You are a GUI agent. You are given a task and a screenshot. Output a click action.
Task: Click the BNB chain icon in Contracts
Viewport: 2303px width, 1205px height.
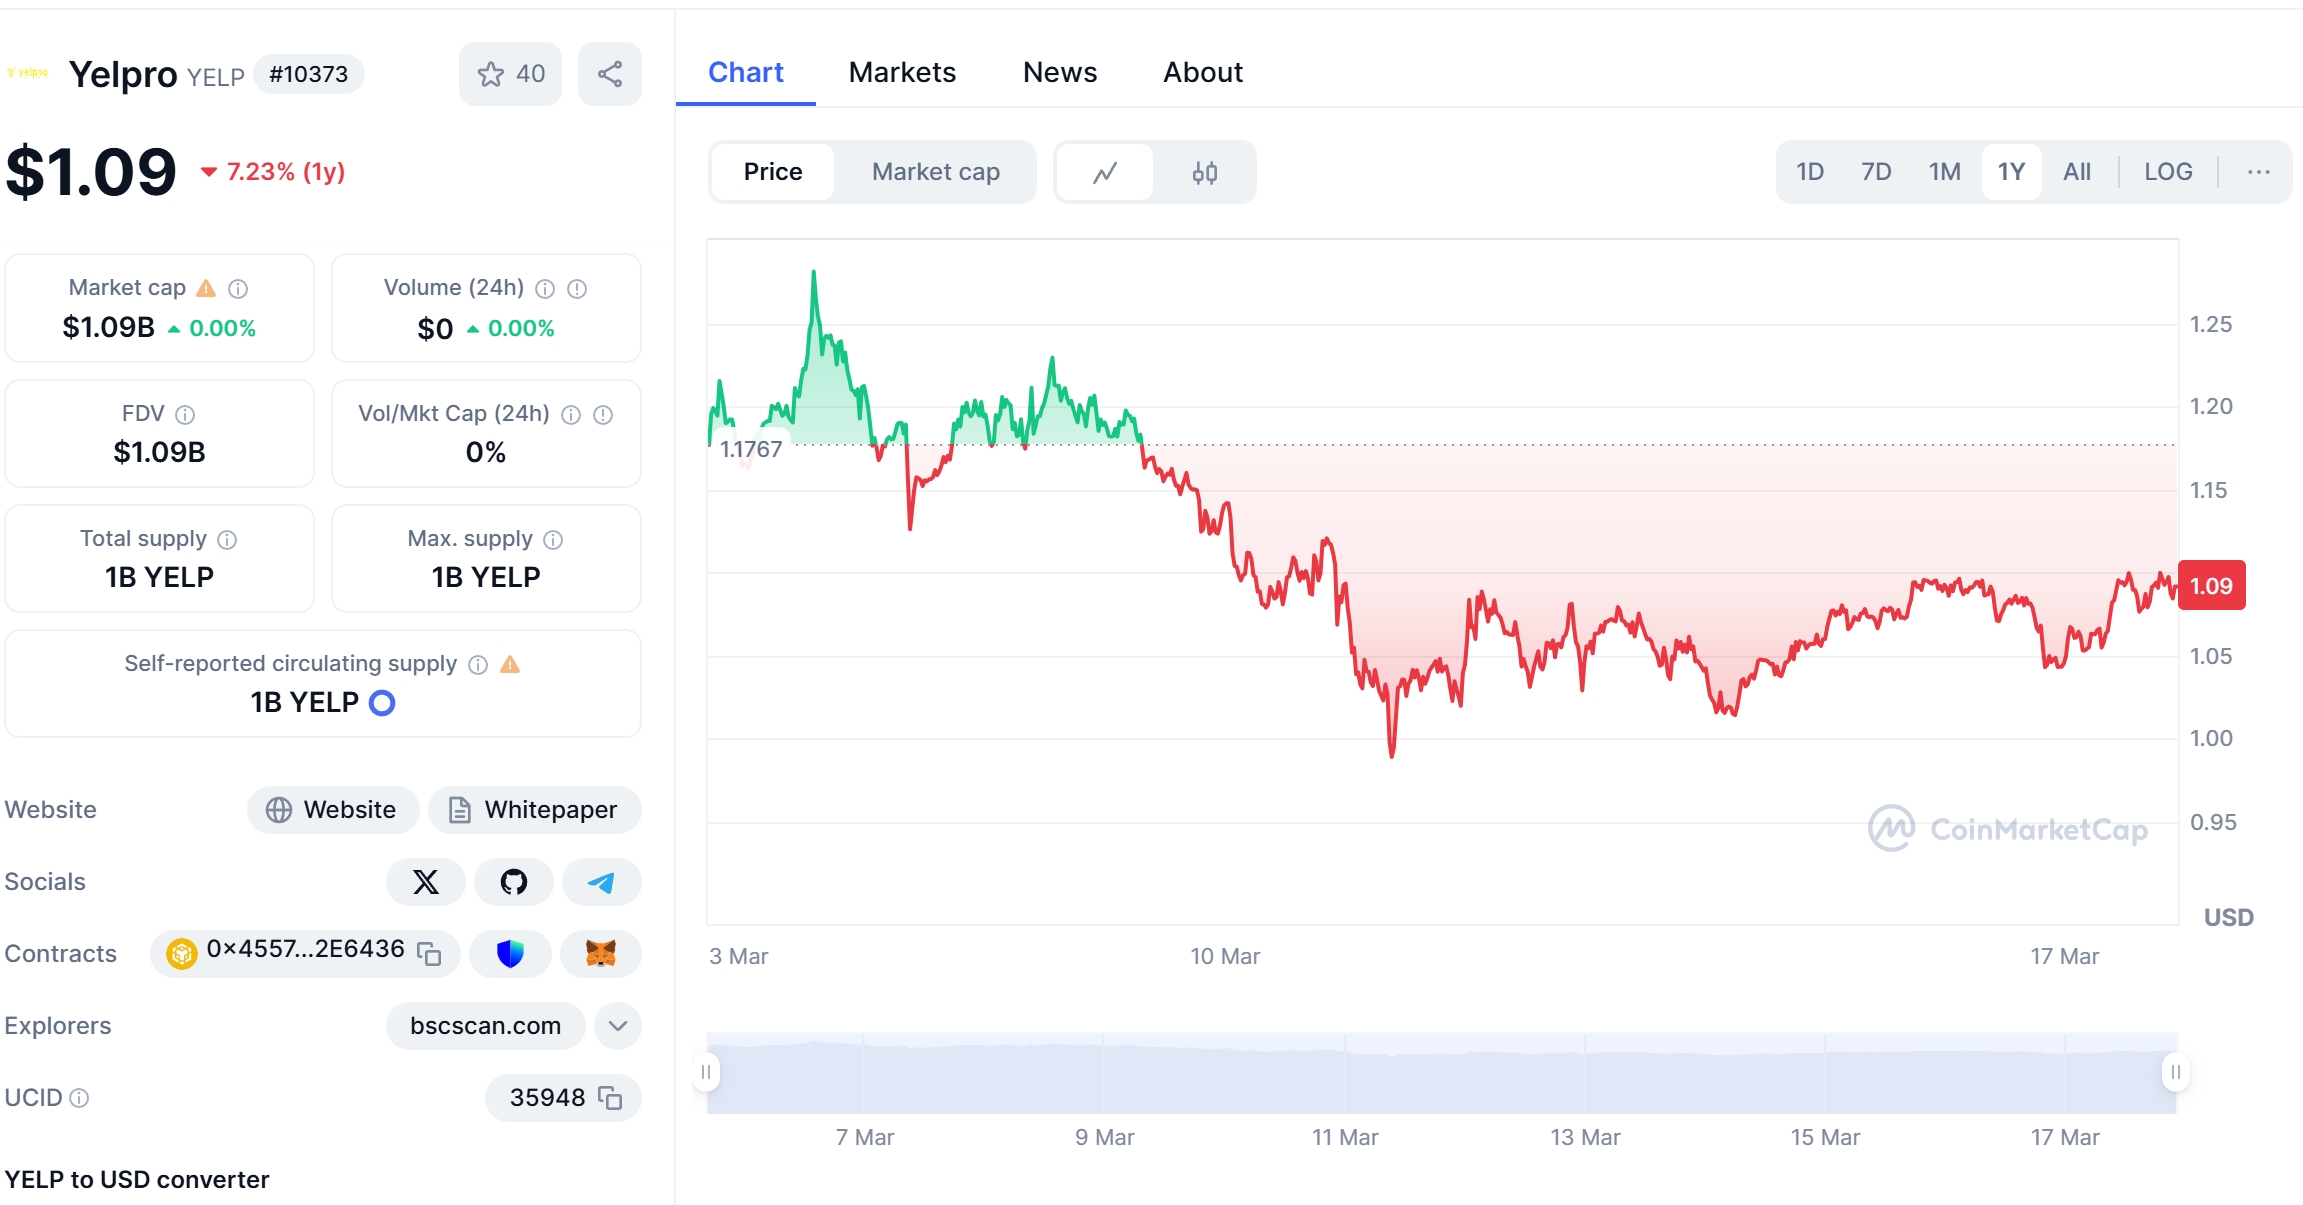(181, 954)
